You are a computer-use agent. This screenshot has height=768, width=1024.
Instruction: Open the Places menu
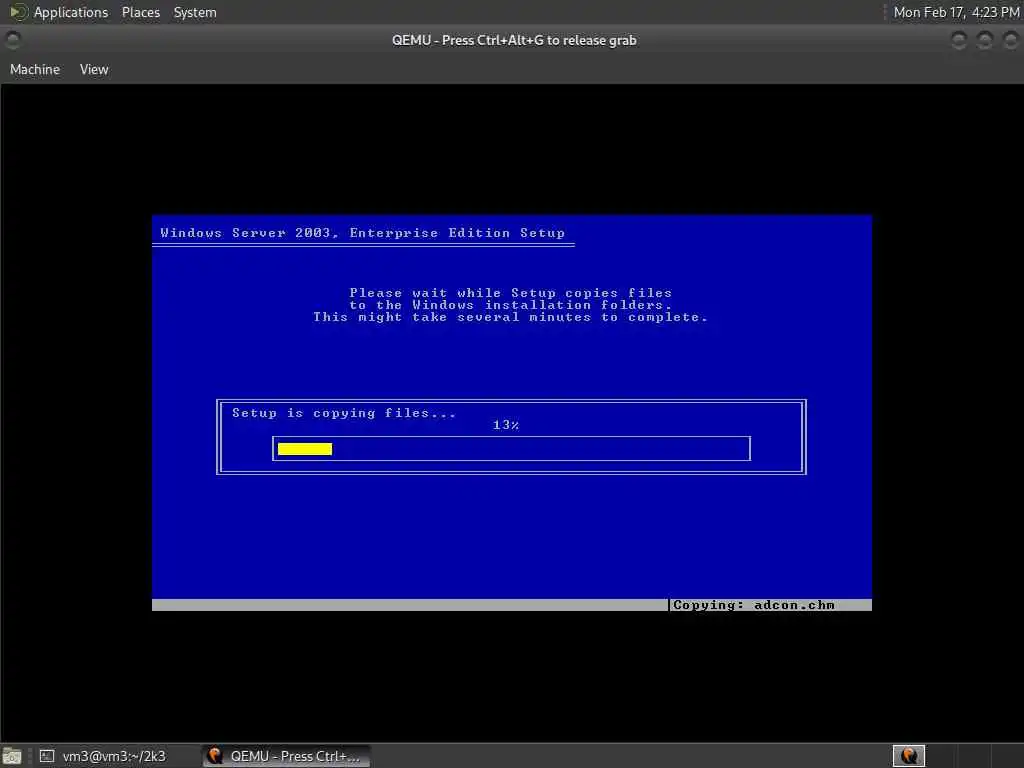(x=140, y=12)
